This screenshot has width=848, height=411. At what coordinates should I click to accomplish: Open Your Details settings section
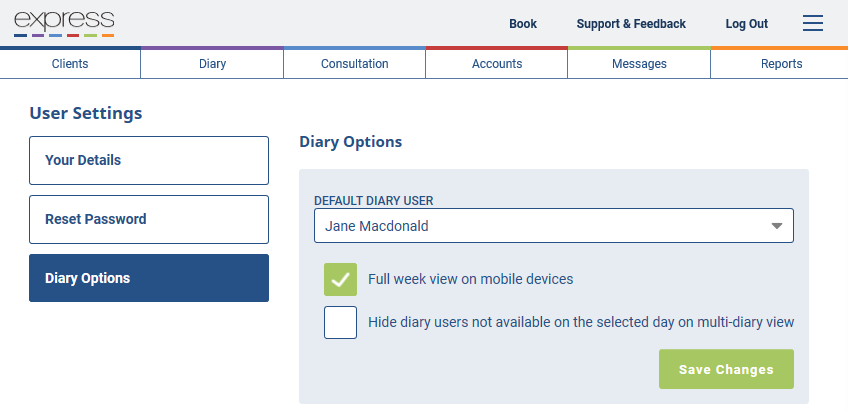tap(149, 160)
